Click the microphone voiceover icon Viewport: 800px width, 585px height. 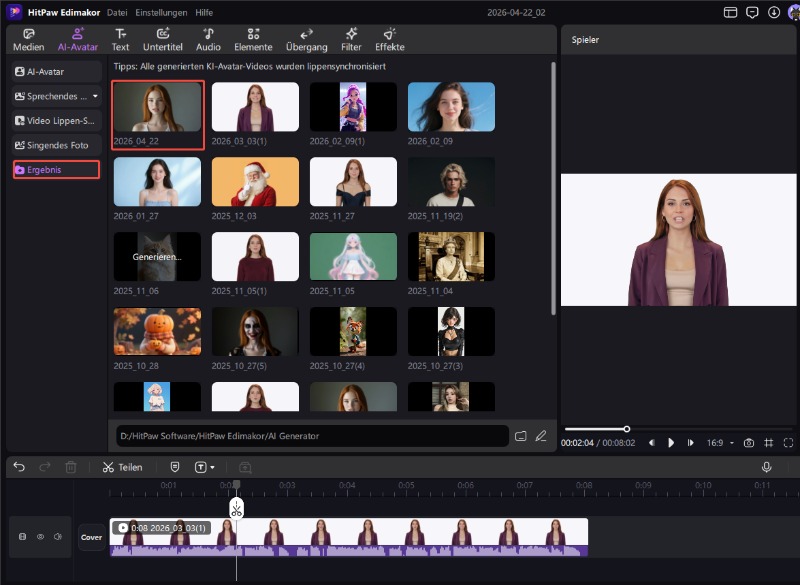766,467
